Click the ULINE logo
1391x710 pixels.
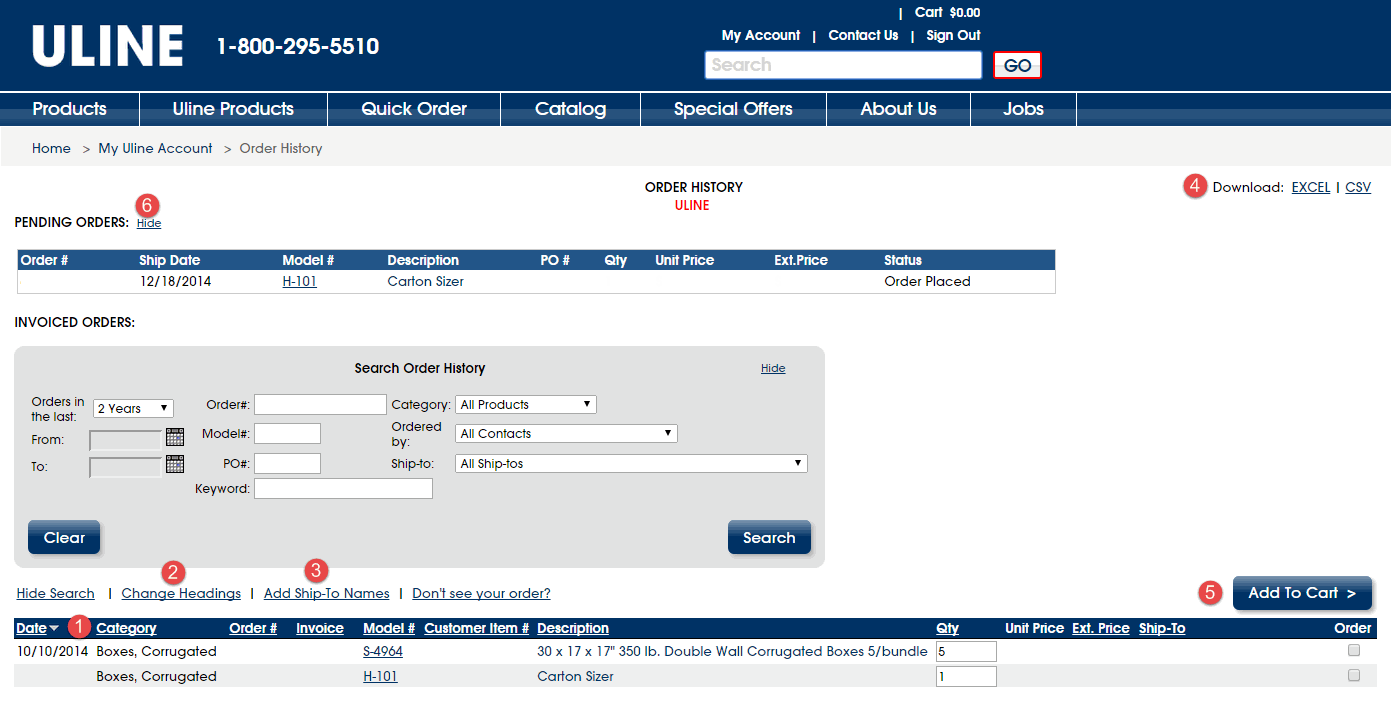(x=106, y=45)
